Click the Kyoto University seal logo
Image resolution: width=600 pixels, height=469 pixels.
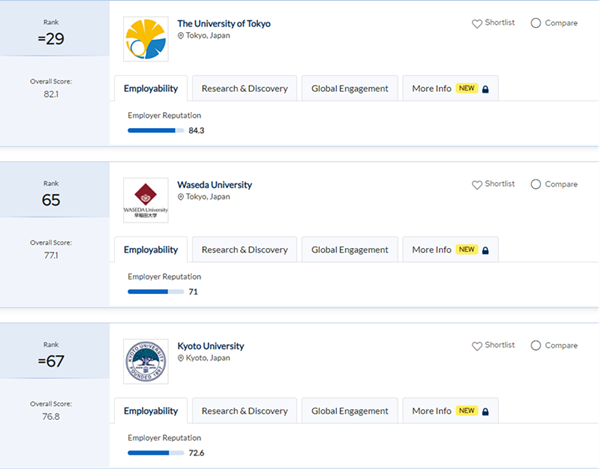pyautogui.click(x=146, y=362)
